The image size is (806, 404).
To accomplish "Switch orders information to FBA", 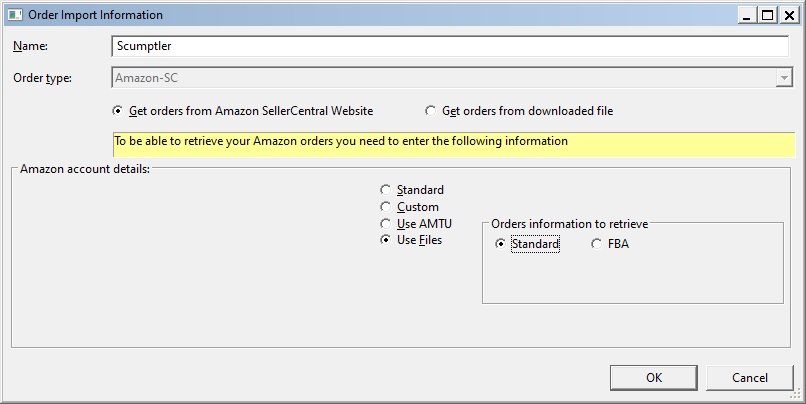I will pos(610,244).
